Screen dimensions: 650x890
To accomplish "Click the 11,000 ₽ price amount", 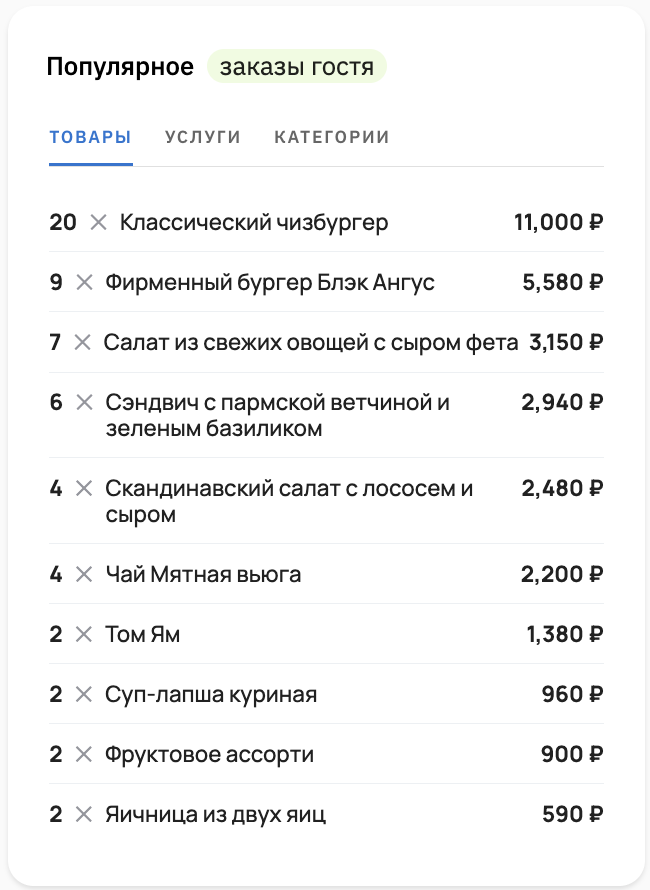I will pos(558,222).
